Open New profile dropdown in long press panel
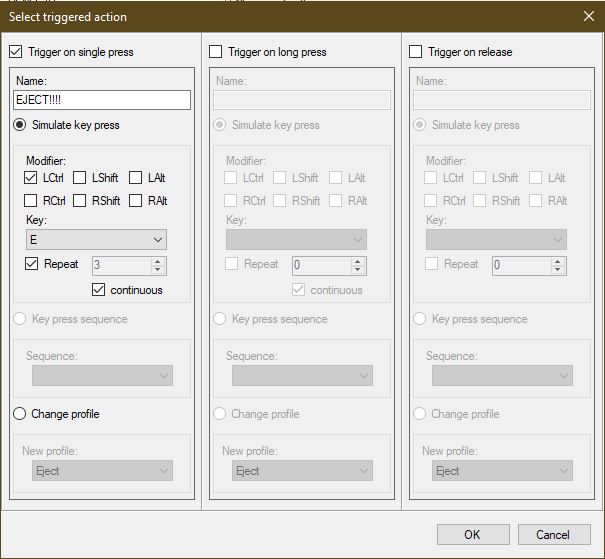This screenshot has width=605, height=559. point(302,471)
